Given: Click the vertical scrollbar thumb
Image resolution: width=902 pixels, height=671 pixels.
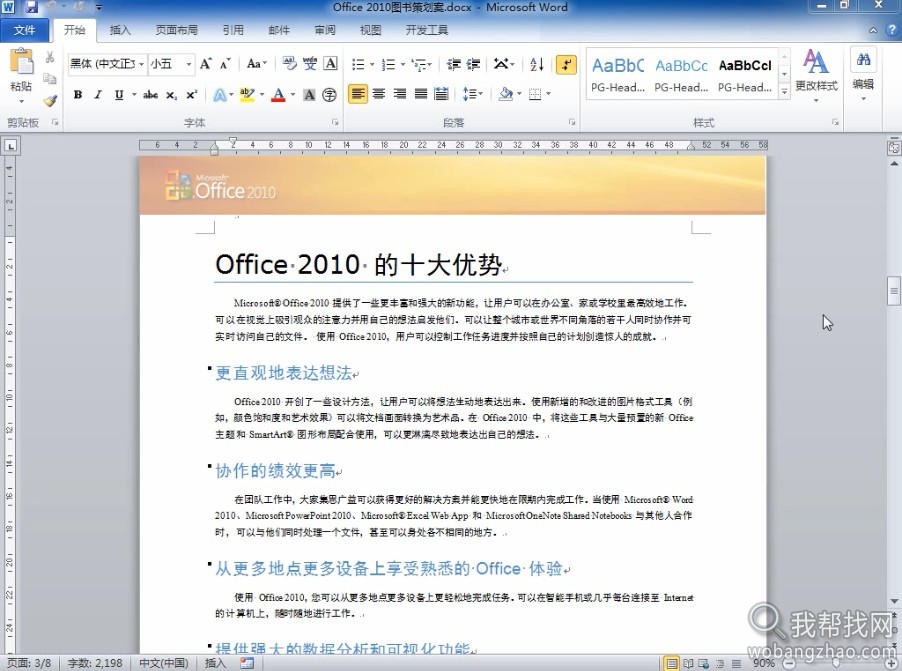Looking at the screenshot, I should pyautogui.click(x=893, y=291).
